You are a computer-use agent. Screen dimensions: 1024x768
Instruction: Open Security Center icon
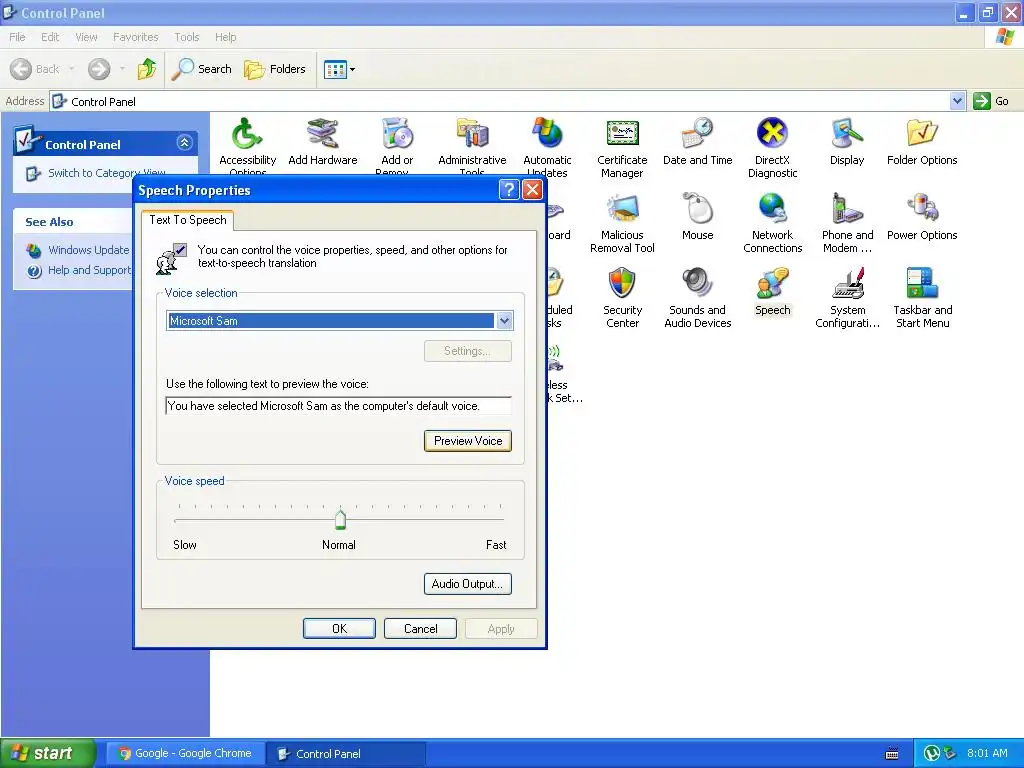[622, 283]
